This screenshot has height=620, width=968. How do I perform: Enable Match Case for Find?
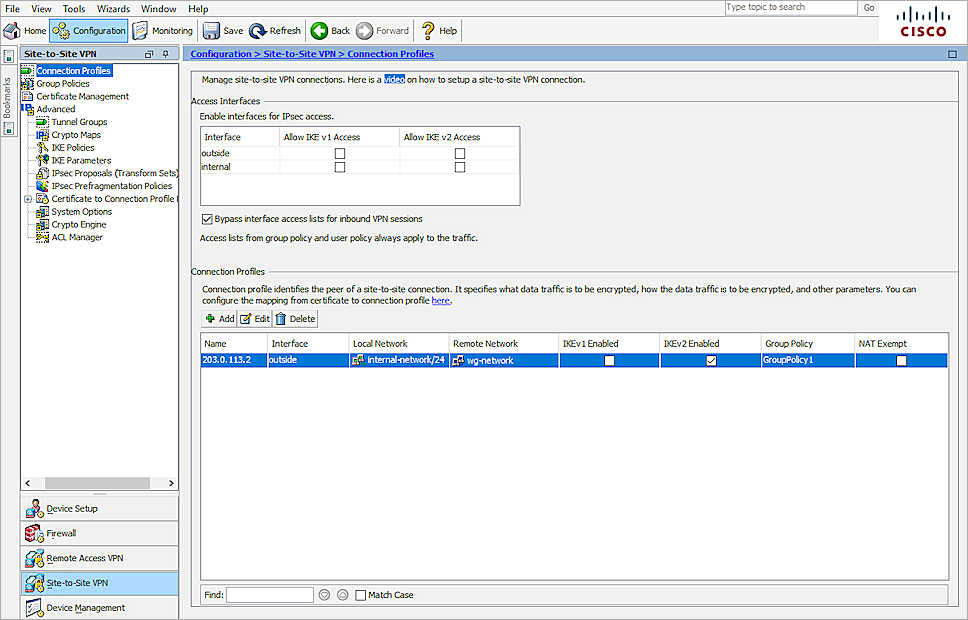(359, 594)
